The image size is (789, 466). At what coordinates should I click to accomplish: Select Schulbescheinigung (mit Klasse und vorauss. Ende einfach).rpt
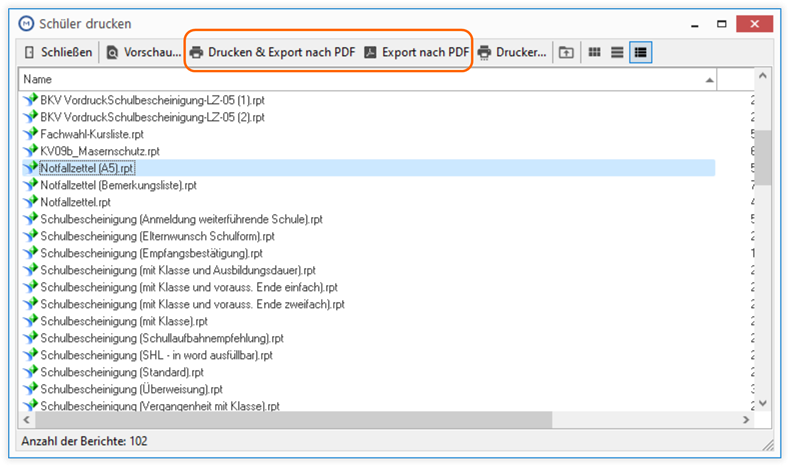pos(189,287)
